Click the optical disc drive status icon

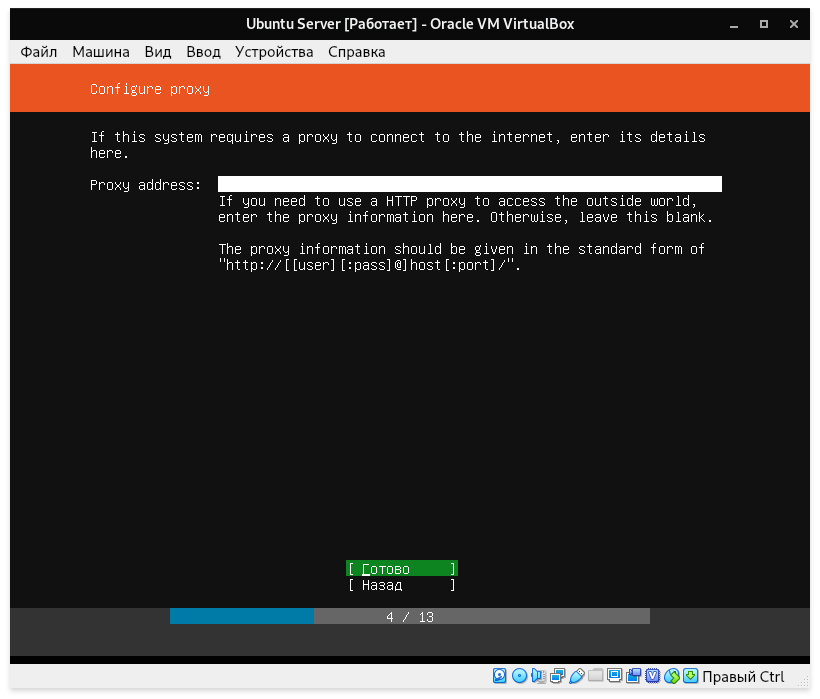519,676
